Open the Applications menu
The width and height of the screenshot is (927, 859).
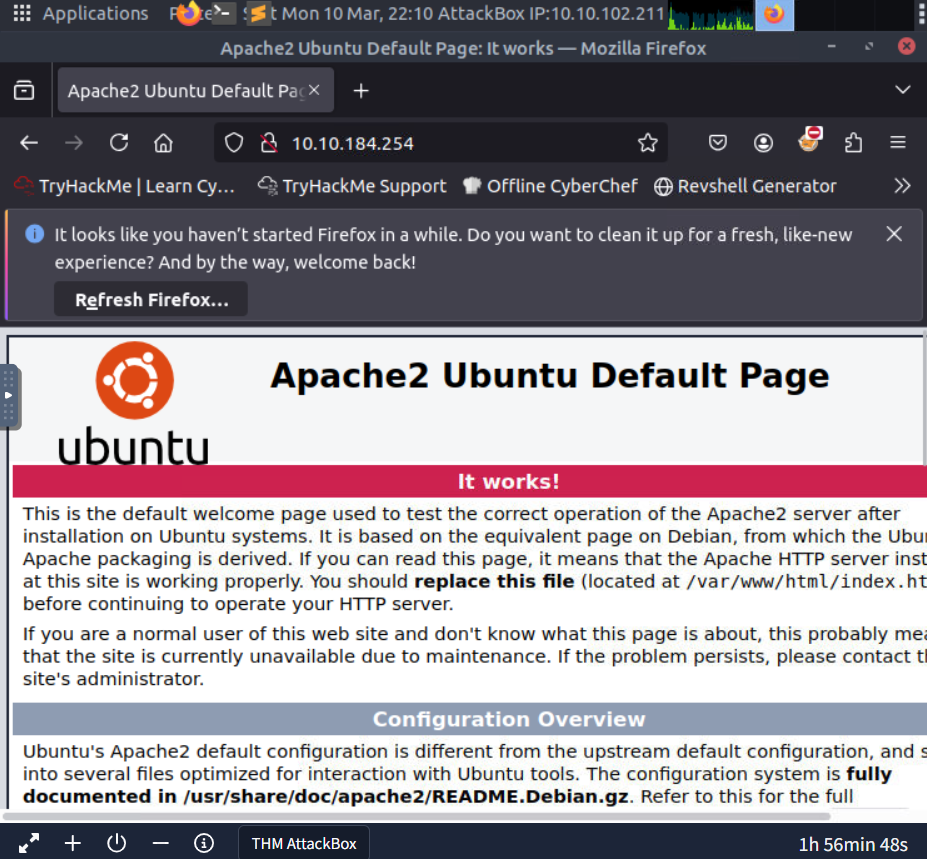pos(80,14)
